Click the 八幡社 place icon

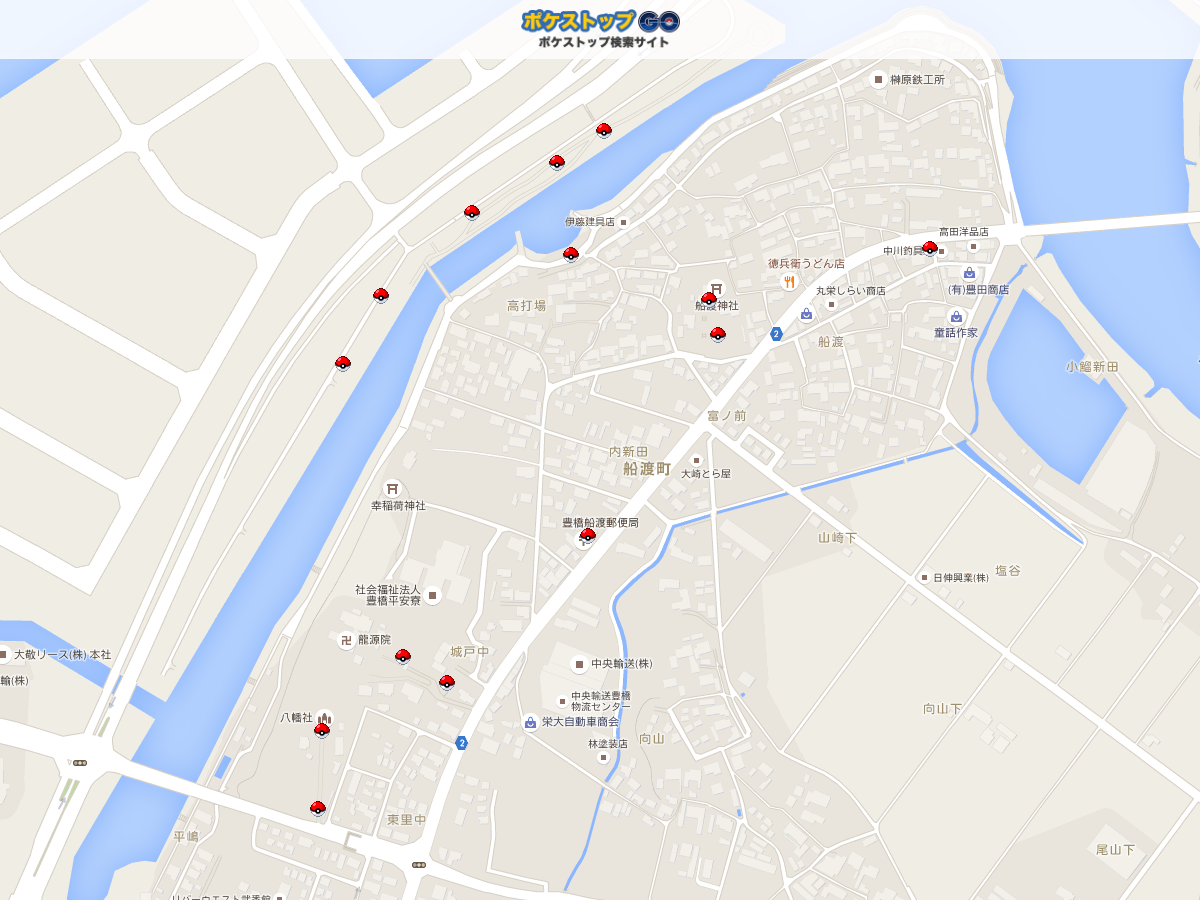click(x=325, y=717)
